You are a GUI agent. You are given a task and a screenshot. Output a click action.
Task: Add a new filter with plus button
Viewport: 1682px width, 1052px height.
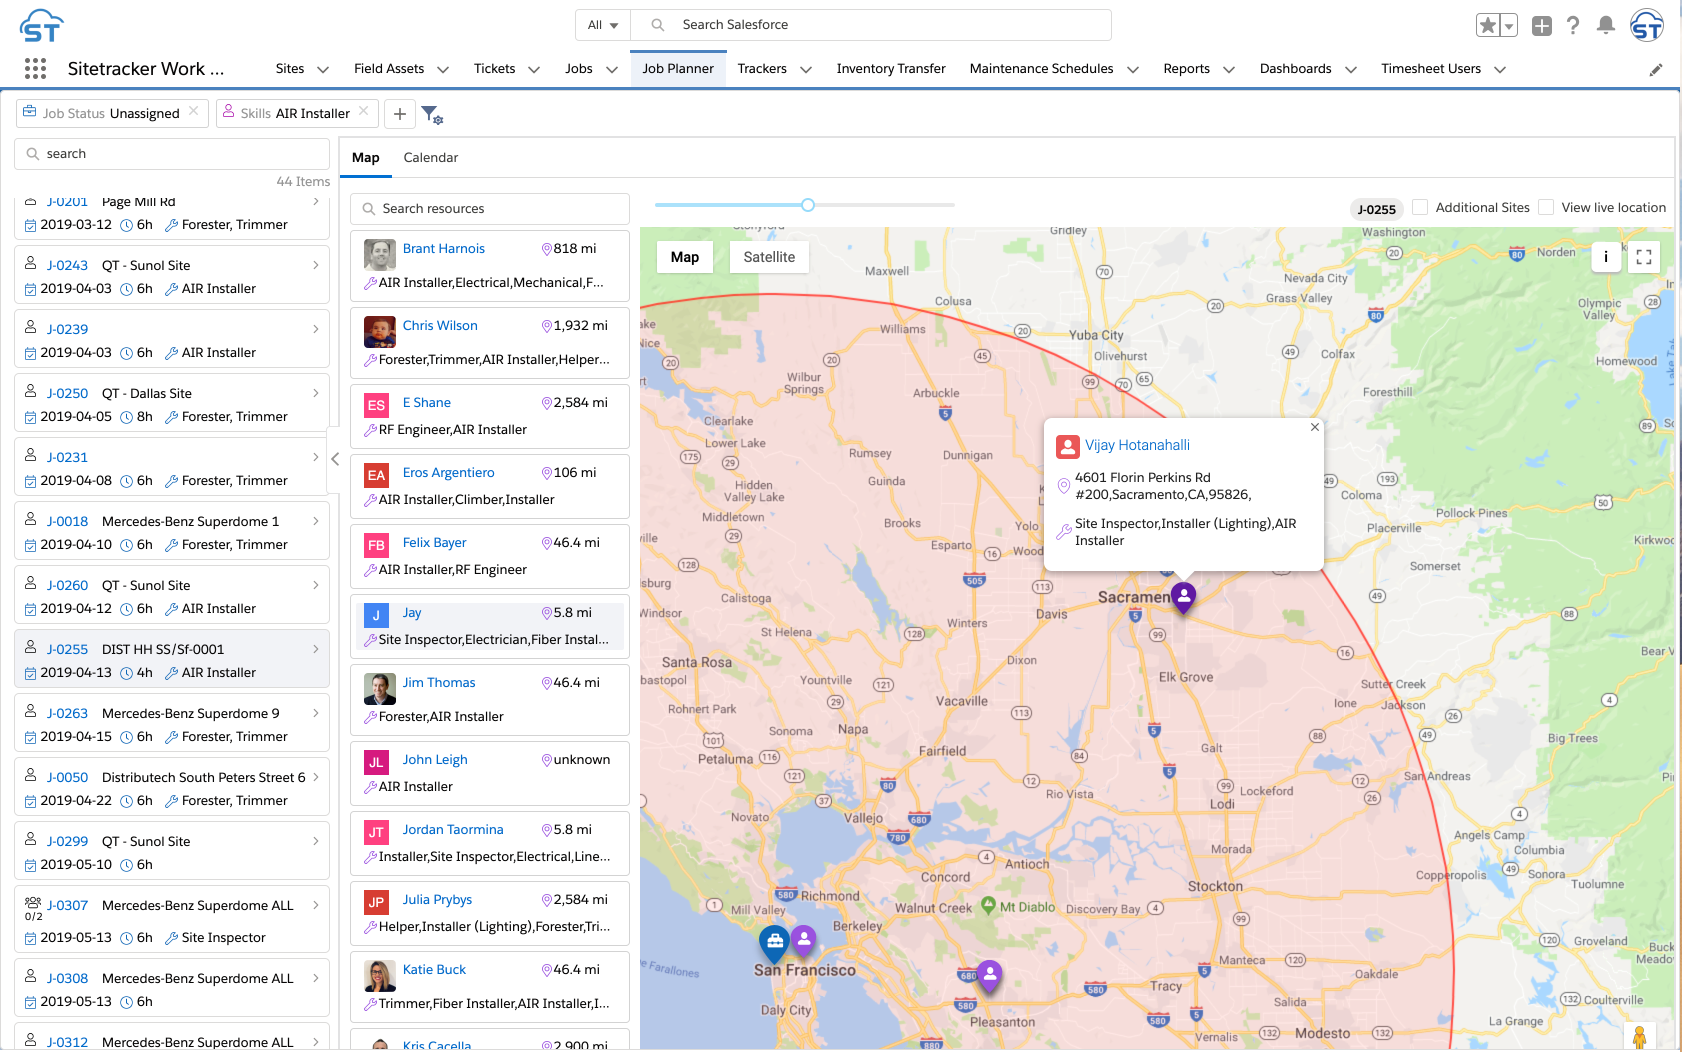[x=399, y=113]
